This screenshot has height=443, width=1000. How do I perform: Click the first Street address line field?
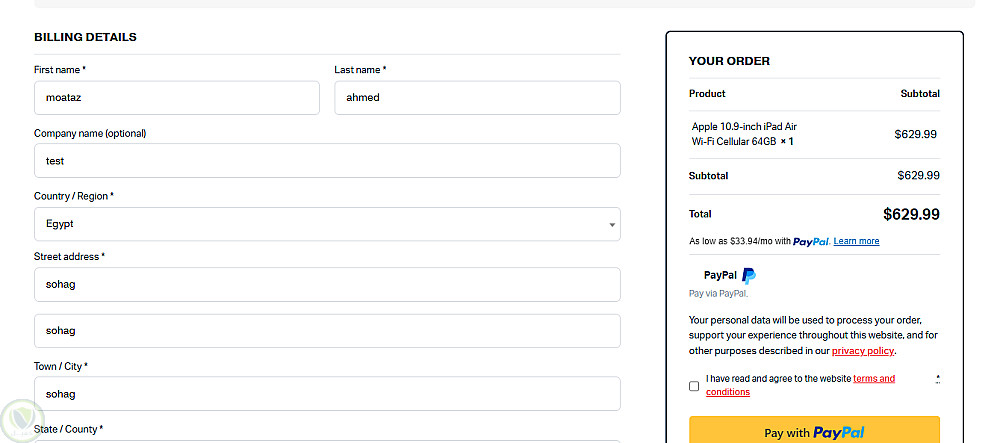(327, 284)
